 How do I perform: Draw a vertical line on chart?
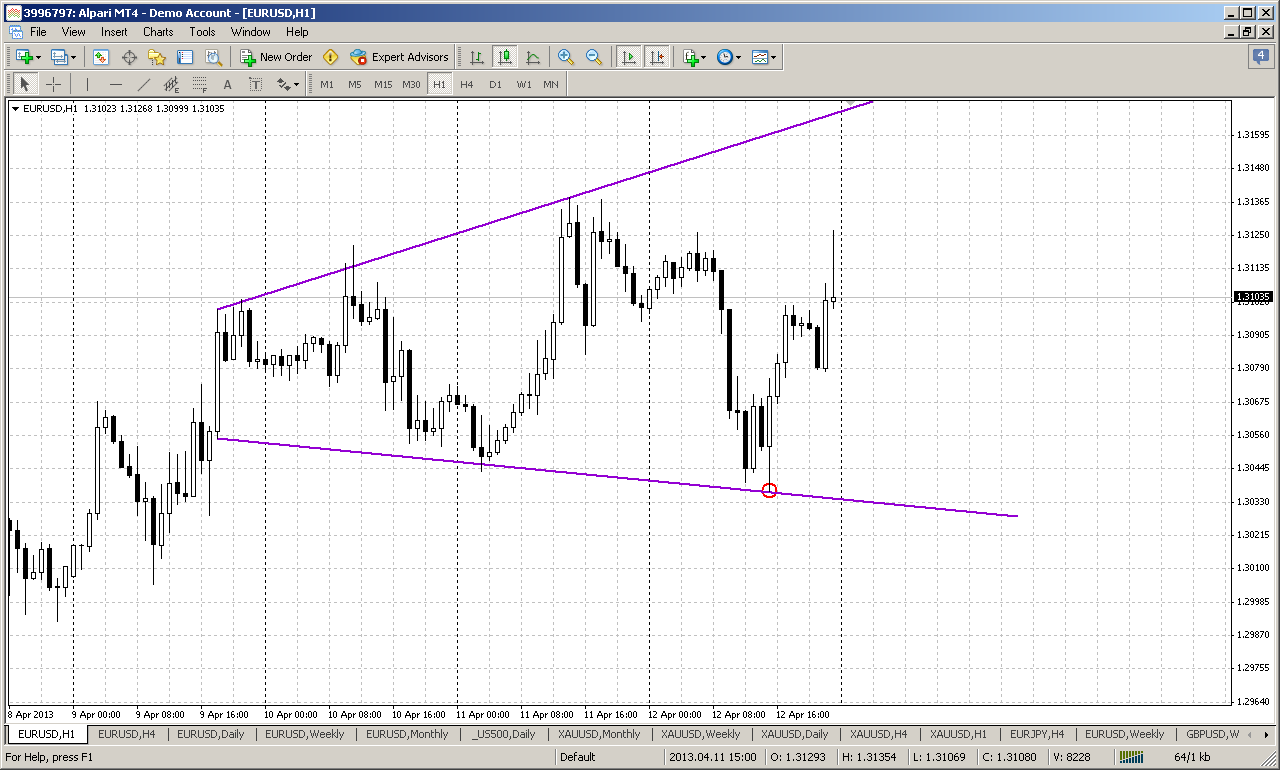[87, 85]
